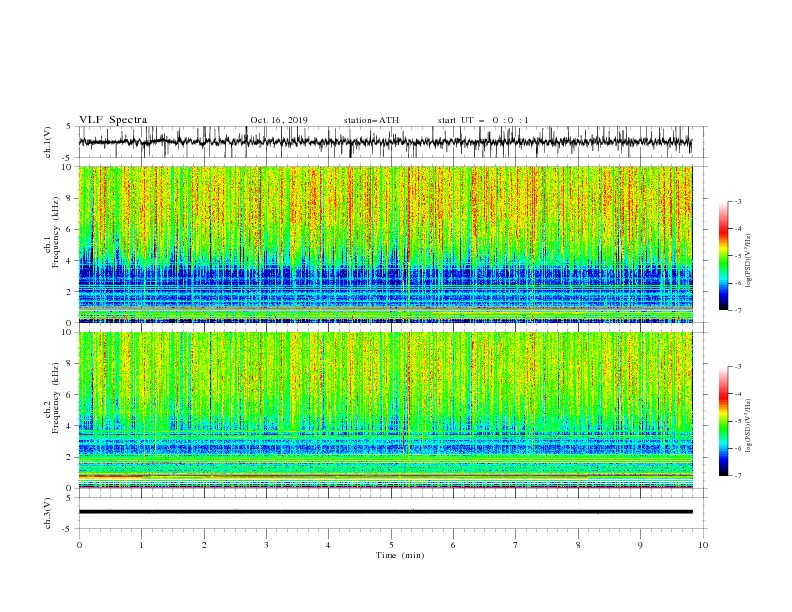Click the 'VLF Spectra' title text
Screen dimensions: 792x612
pyautogui.click(x=113, y=120)
